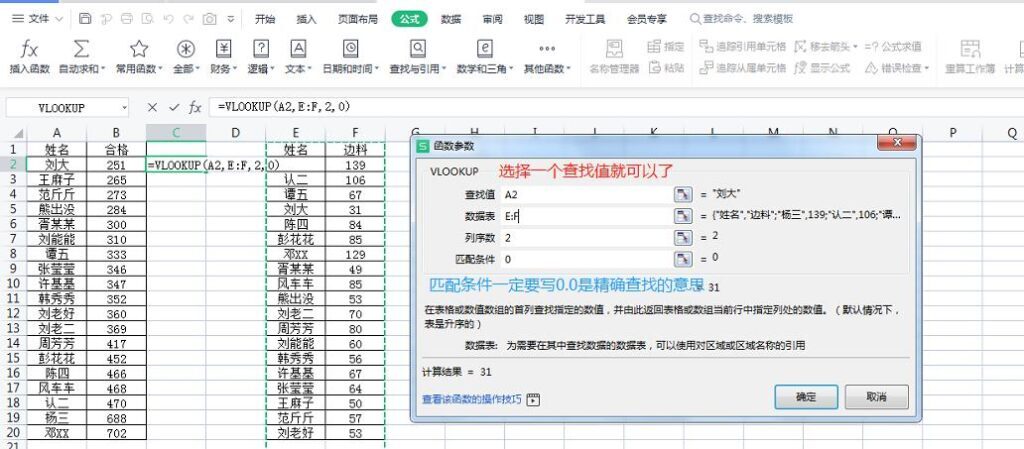This screenshot has width=1024, height=449.
Task: Click the 列序数 input field
Action: pos(586,238)
